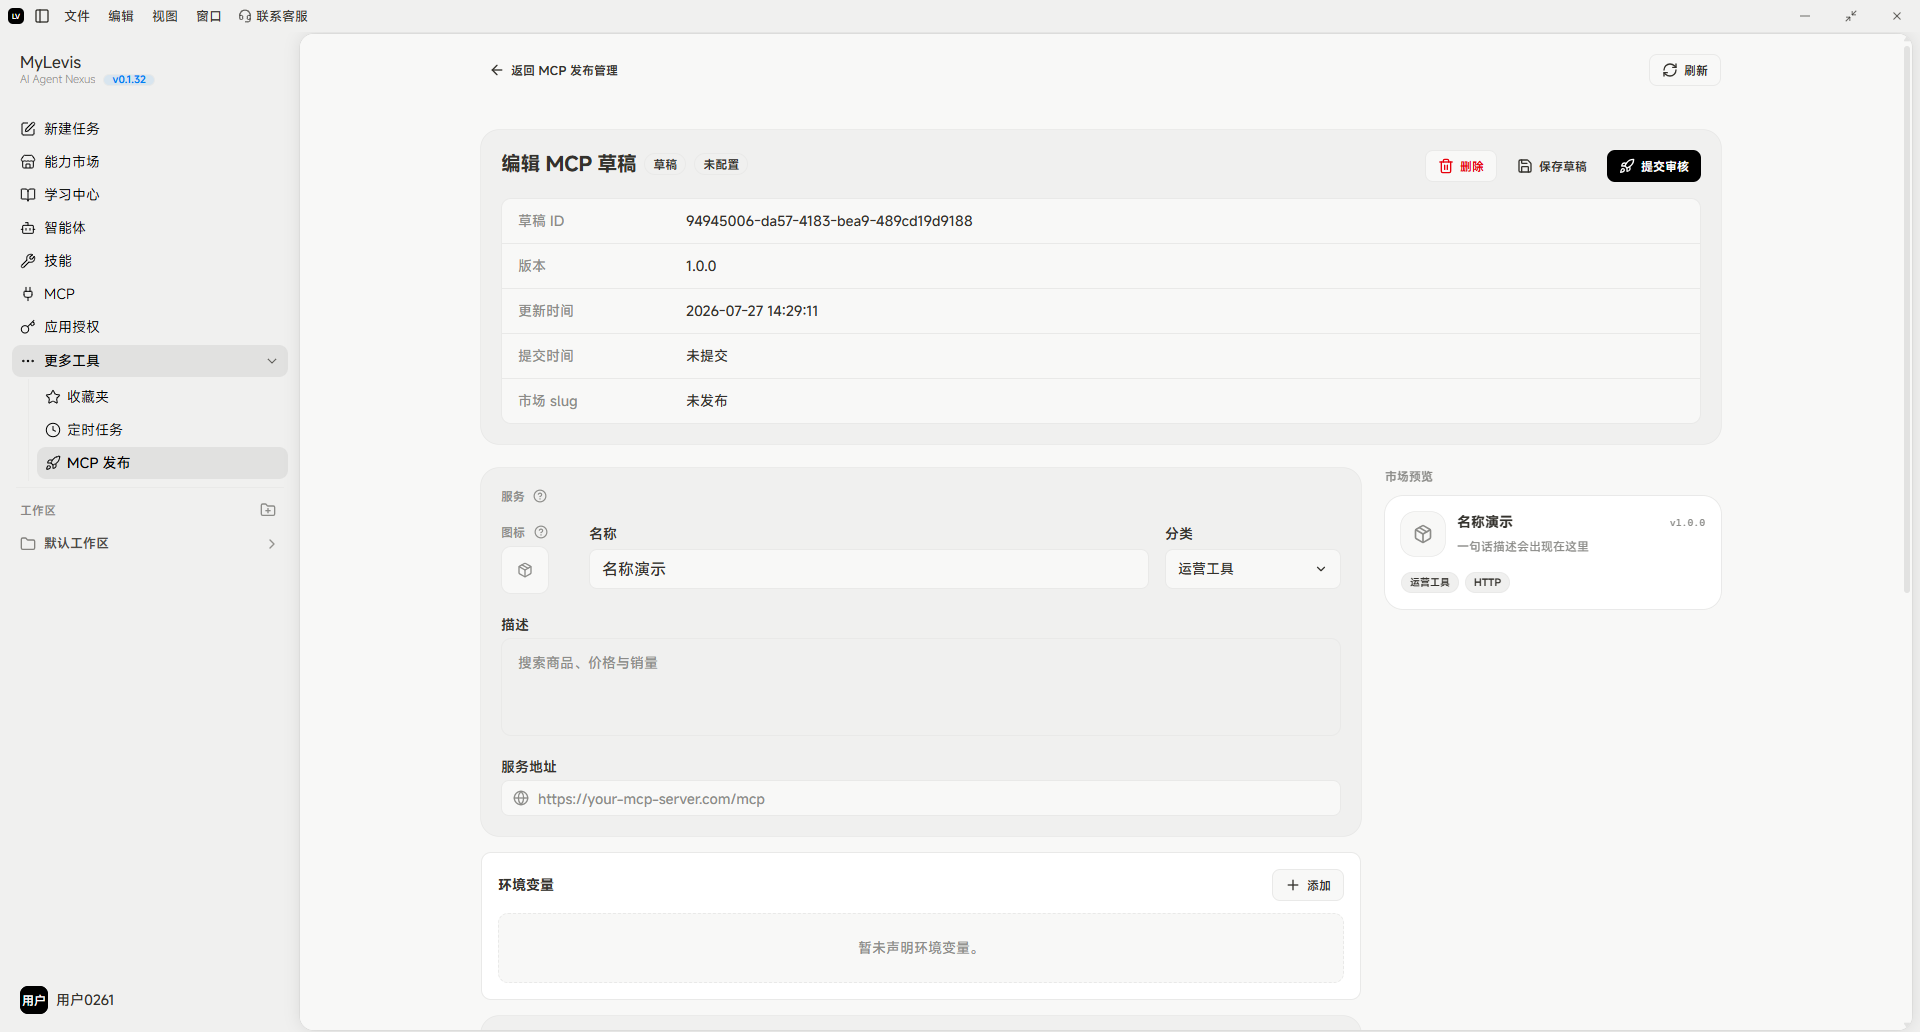This screenshot has width=1920, height=1032.
Task: Open the 编辑 menu
Action: (121, 16)
